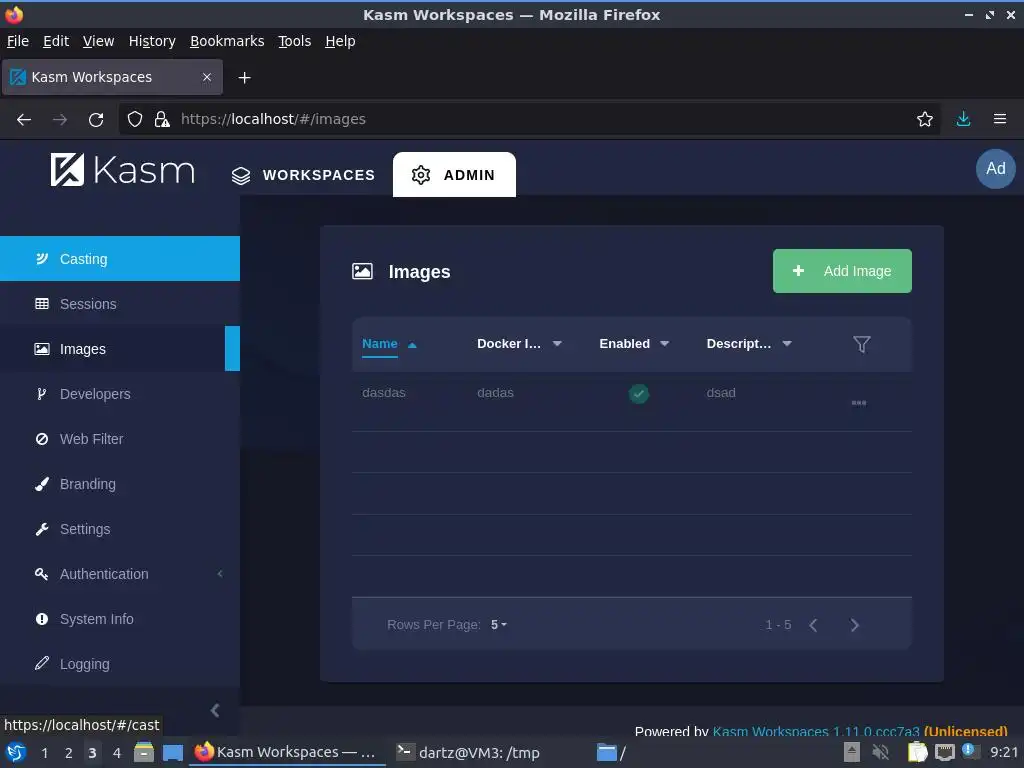
Task: Click the dasdas image name
Action: 384,392
